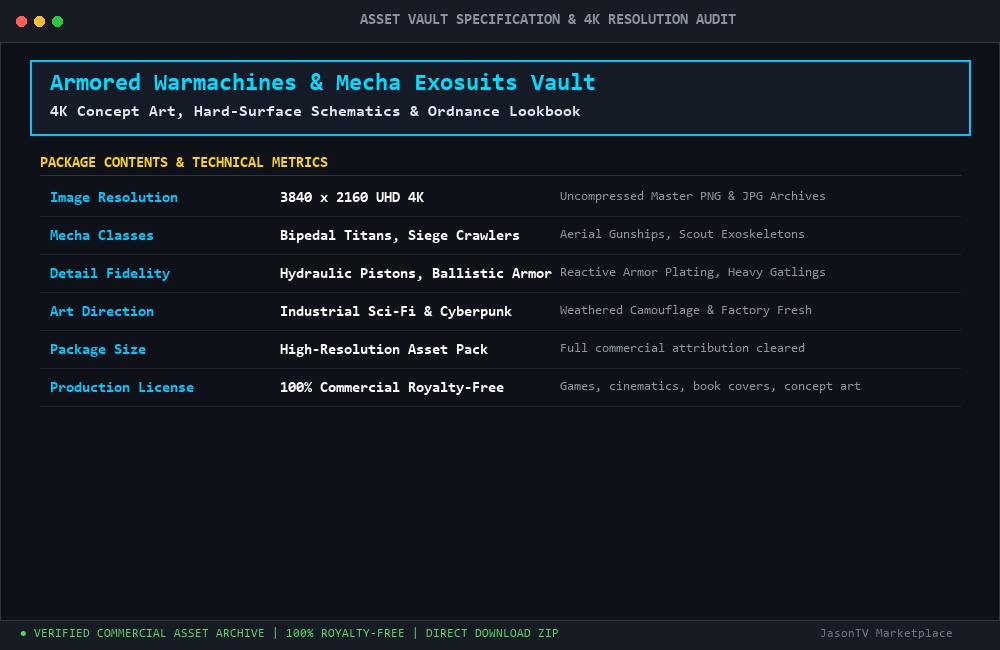Click the green maximize window button
This screenshot has height=650, width=1000.
(x=57, y=22)
